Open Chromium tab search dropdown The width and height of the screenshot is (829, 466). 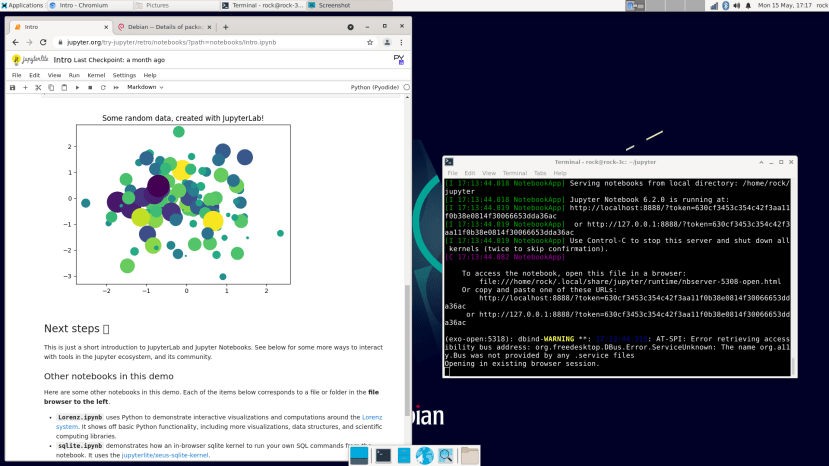pyautogui.click(x=351, y=27)
